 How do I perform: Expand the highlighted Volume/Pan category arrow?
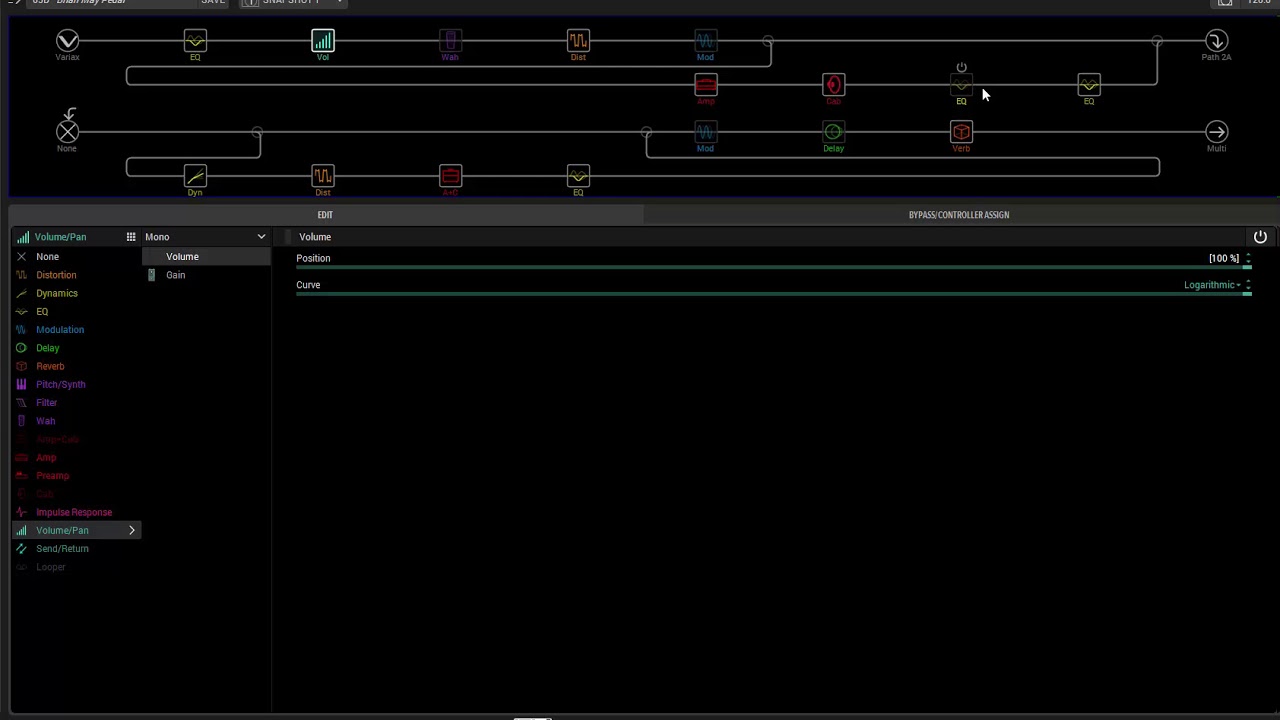tap(131, 531)
